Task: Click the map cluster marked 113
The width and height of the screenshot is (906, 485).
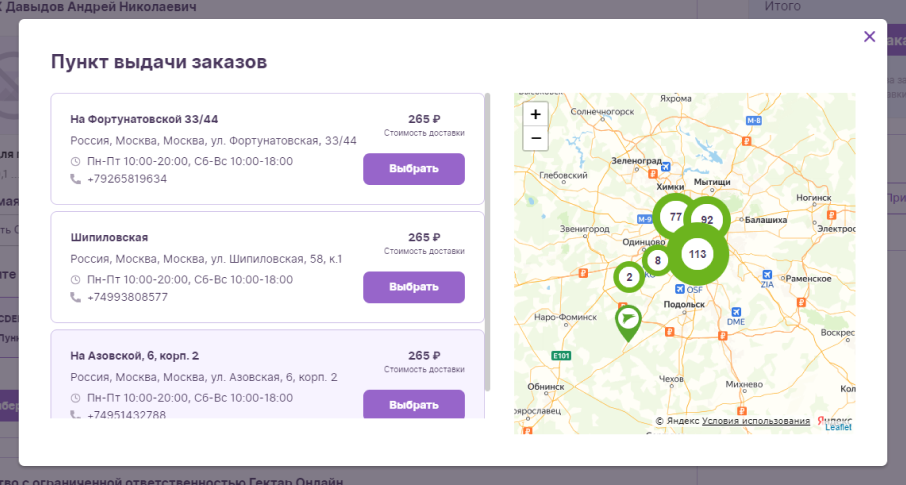Action: [x=698, y=255]
